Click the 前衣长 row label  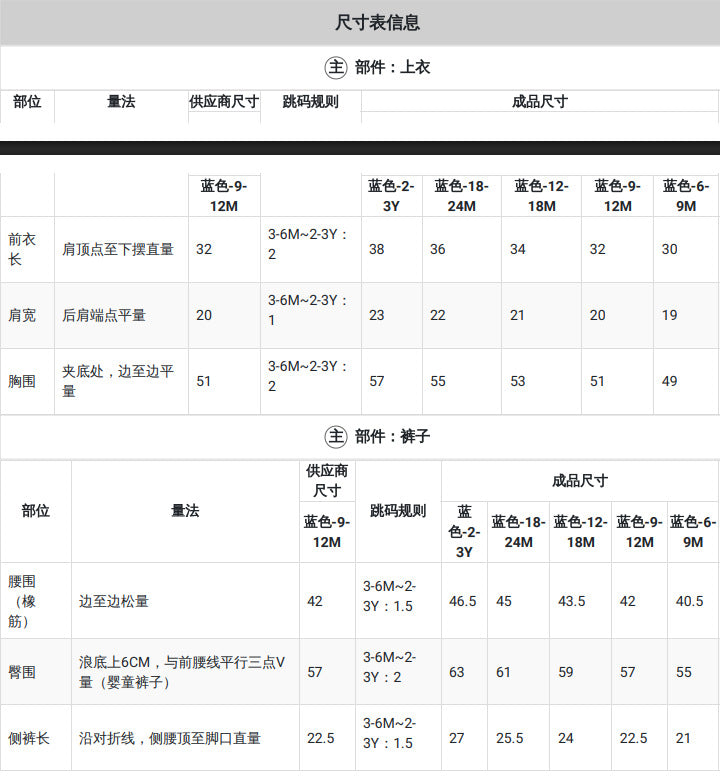(x=22, y=249)
